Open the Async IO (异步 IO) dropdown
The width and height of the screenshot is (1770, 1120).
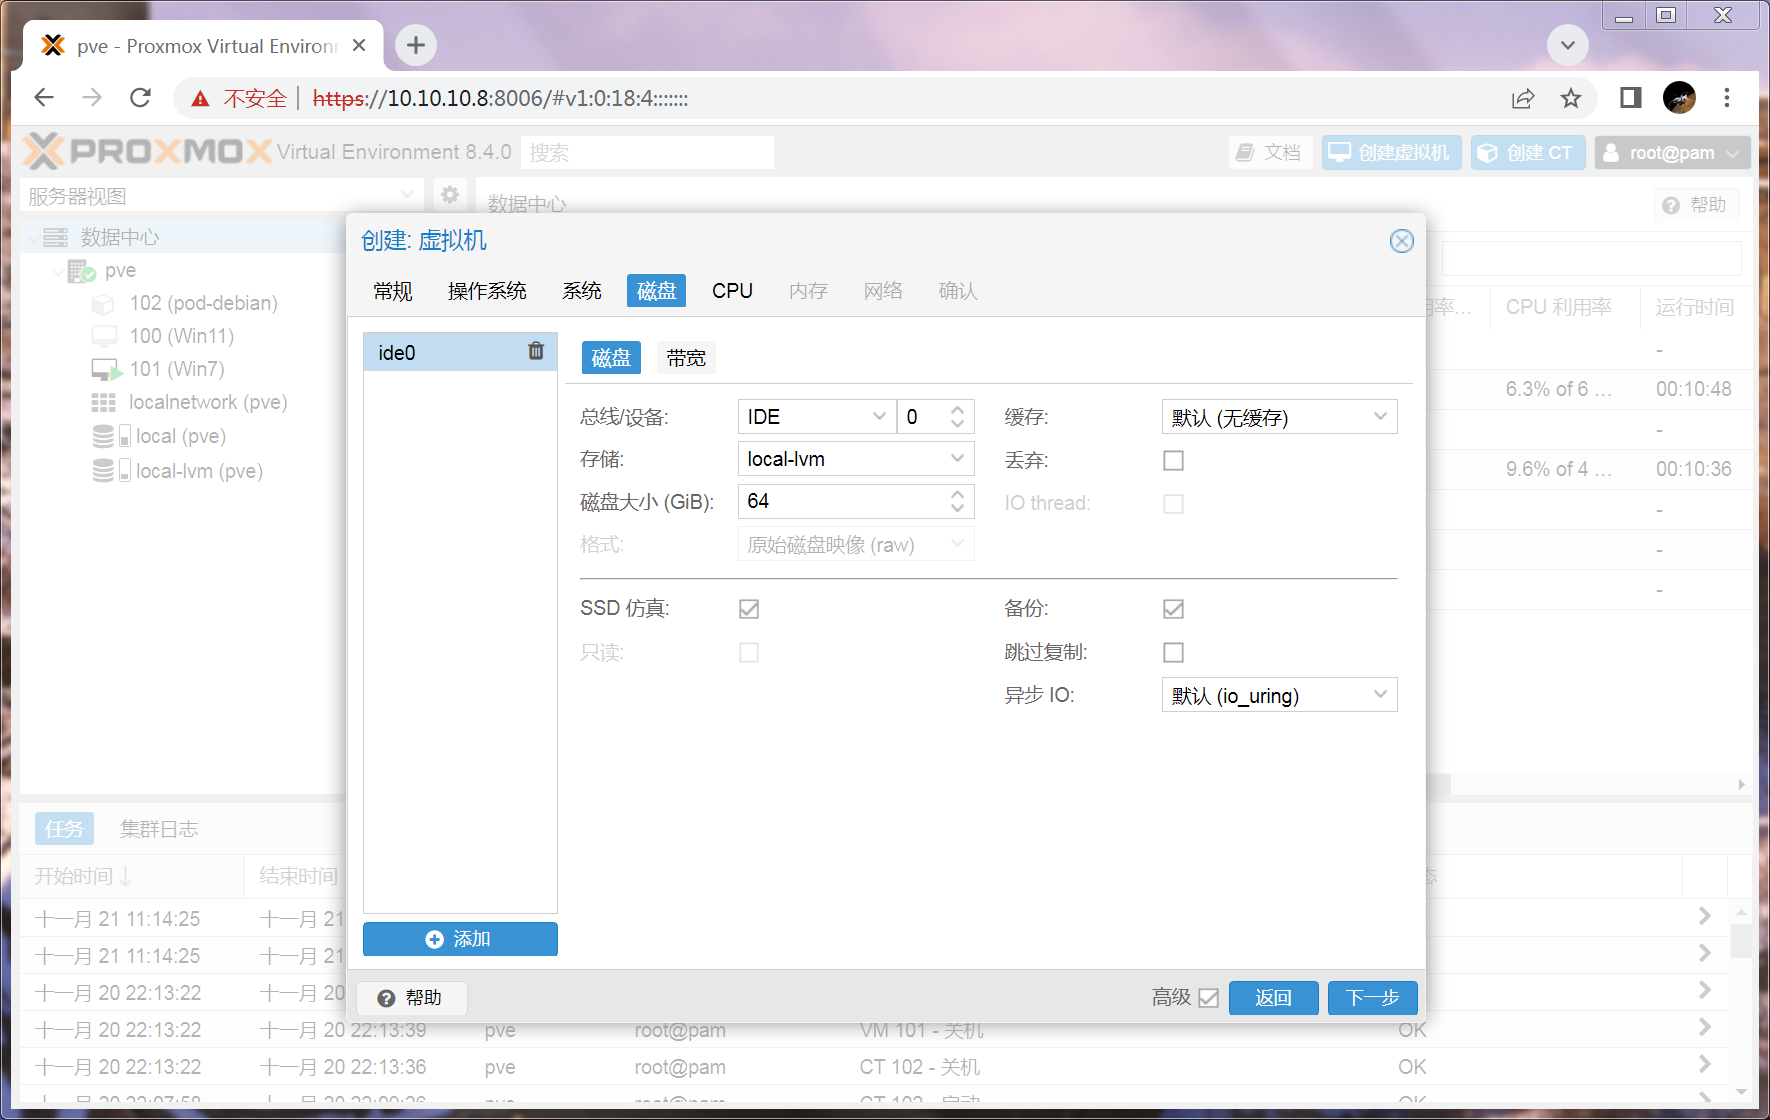point(1278,695)
